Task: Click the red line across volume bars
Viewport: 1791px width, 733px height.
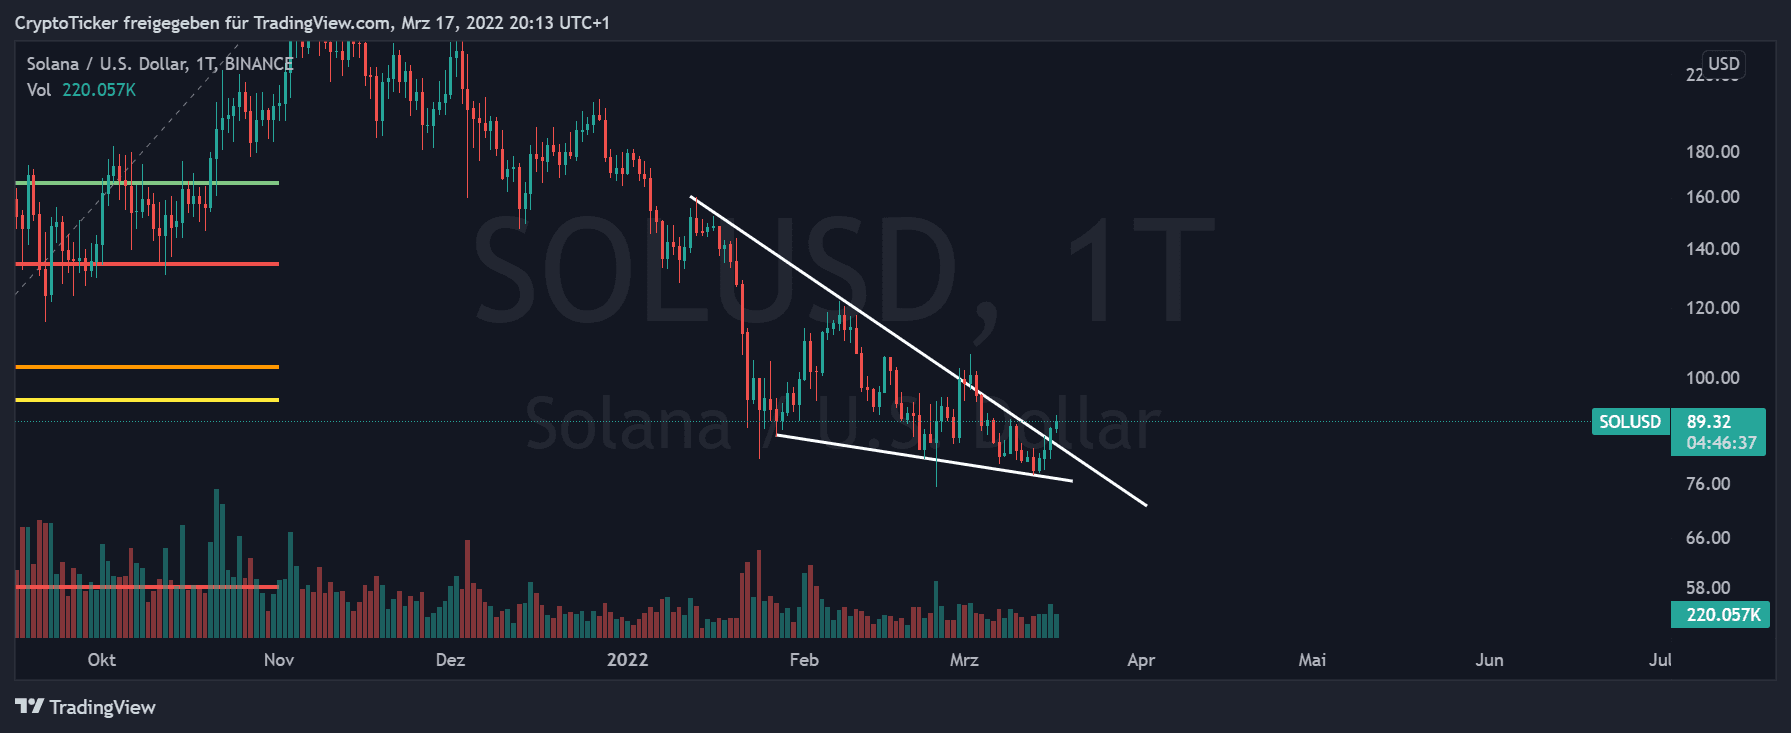Action: pyautogui.click(x=147, y=587)
